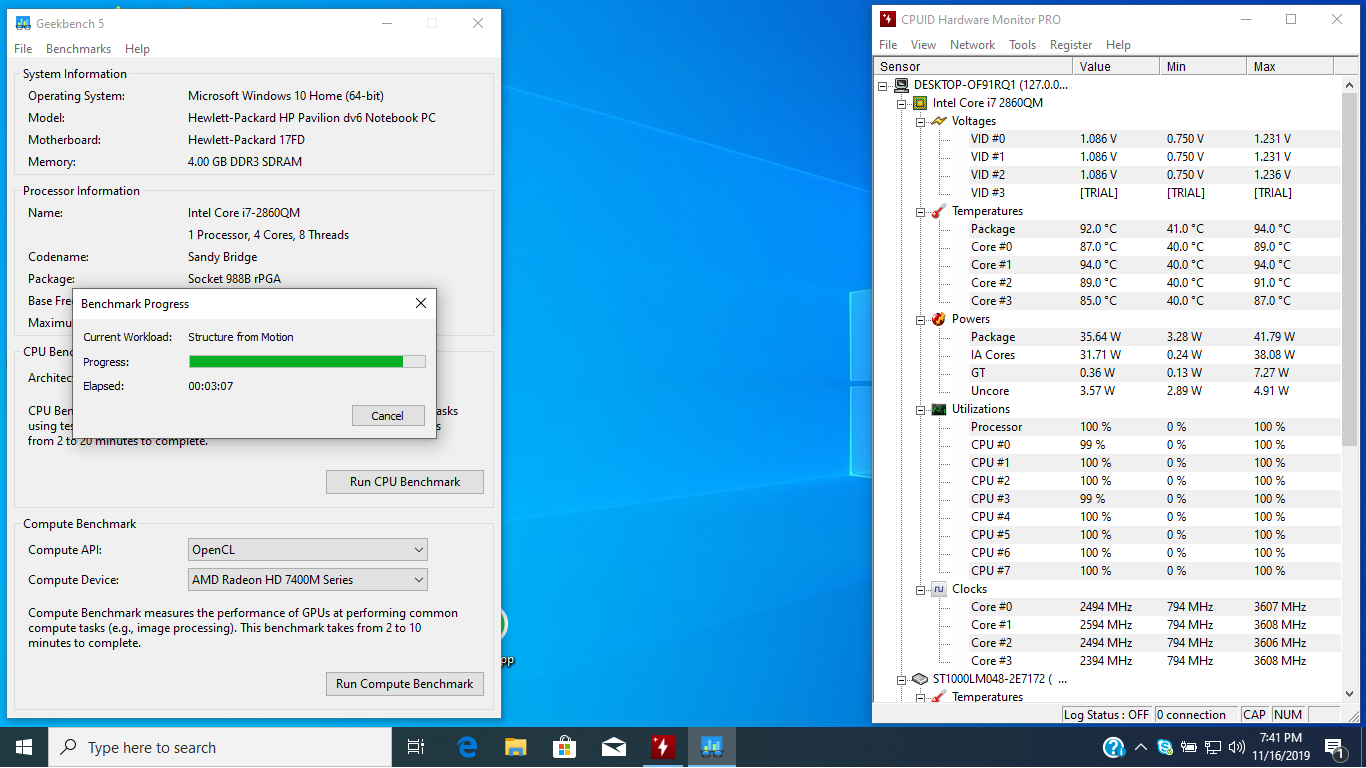The image size is (1366, 768).
Task: Click the flame icon beside Powers
Action: [x=938, y=318]
